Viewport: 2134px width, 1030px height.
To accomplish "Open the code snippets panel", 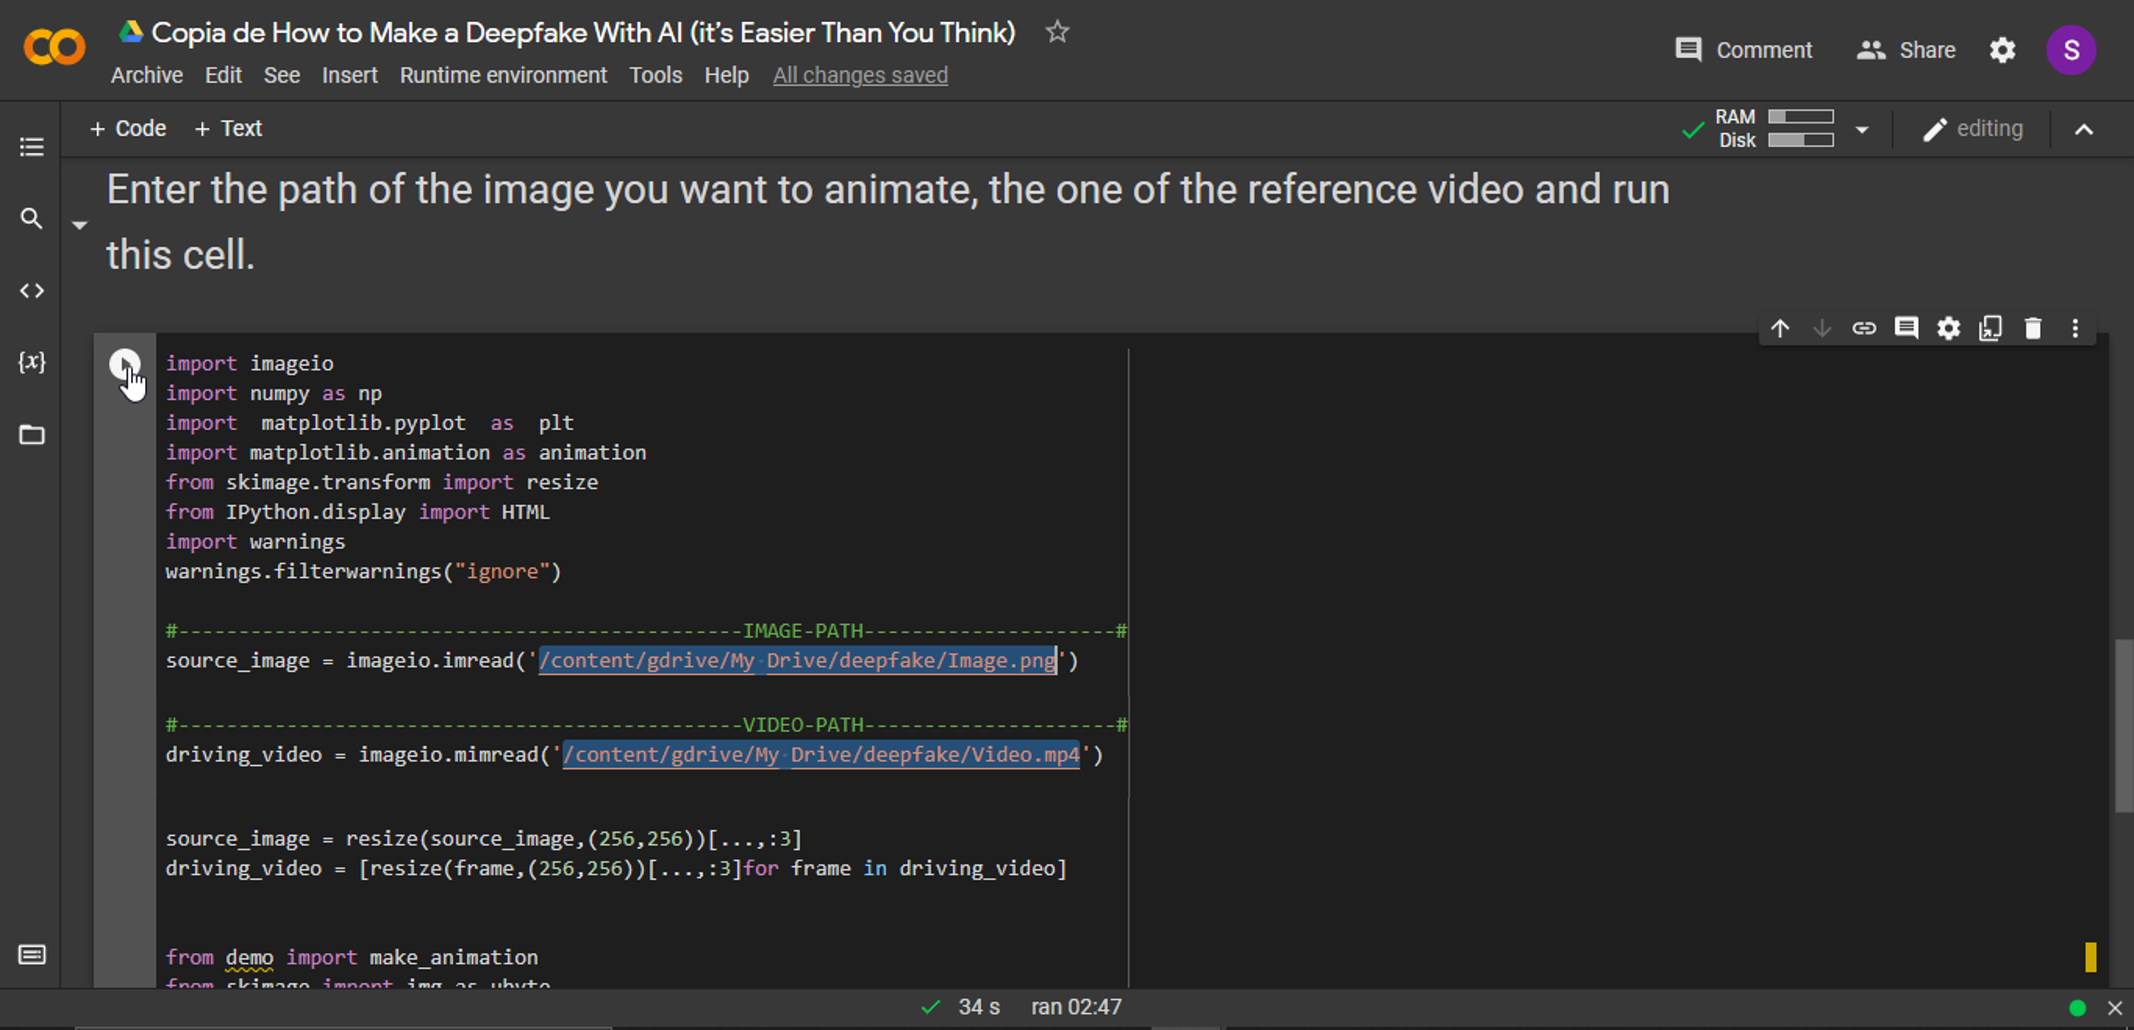I will pos(31,290).
